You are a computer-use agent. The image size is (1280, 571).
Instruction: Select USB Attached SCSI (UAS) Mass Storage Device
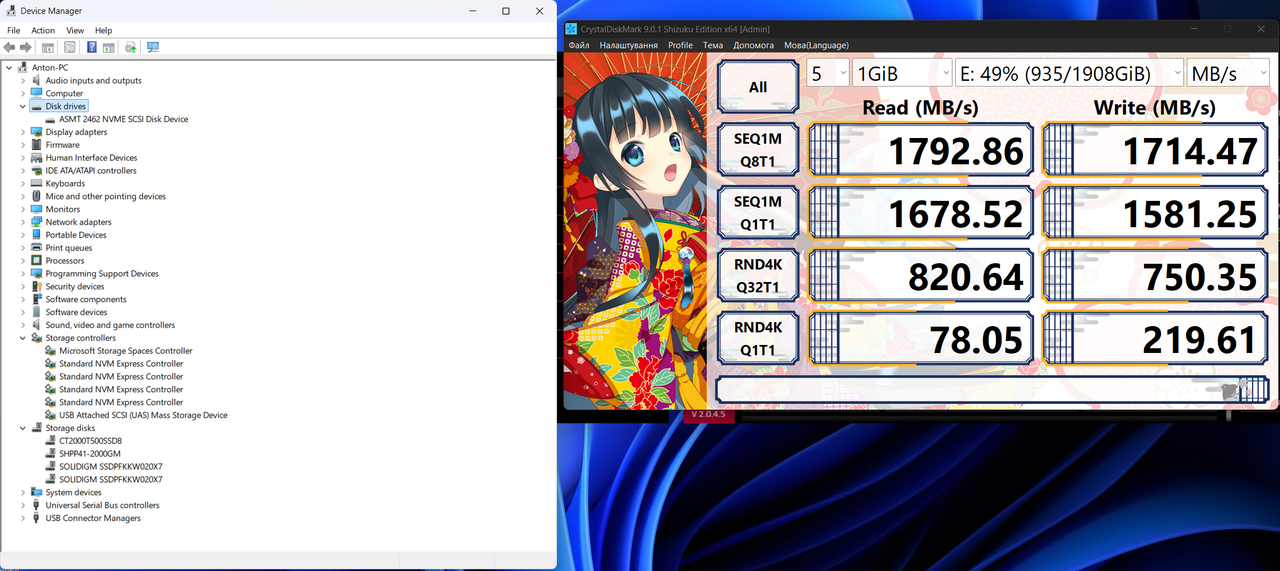point(143,415)
